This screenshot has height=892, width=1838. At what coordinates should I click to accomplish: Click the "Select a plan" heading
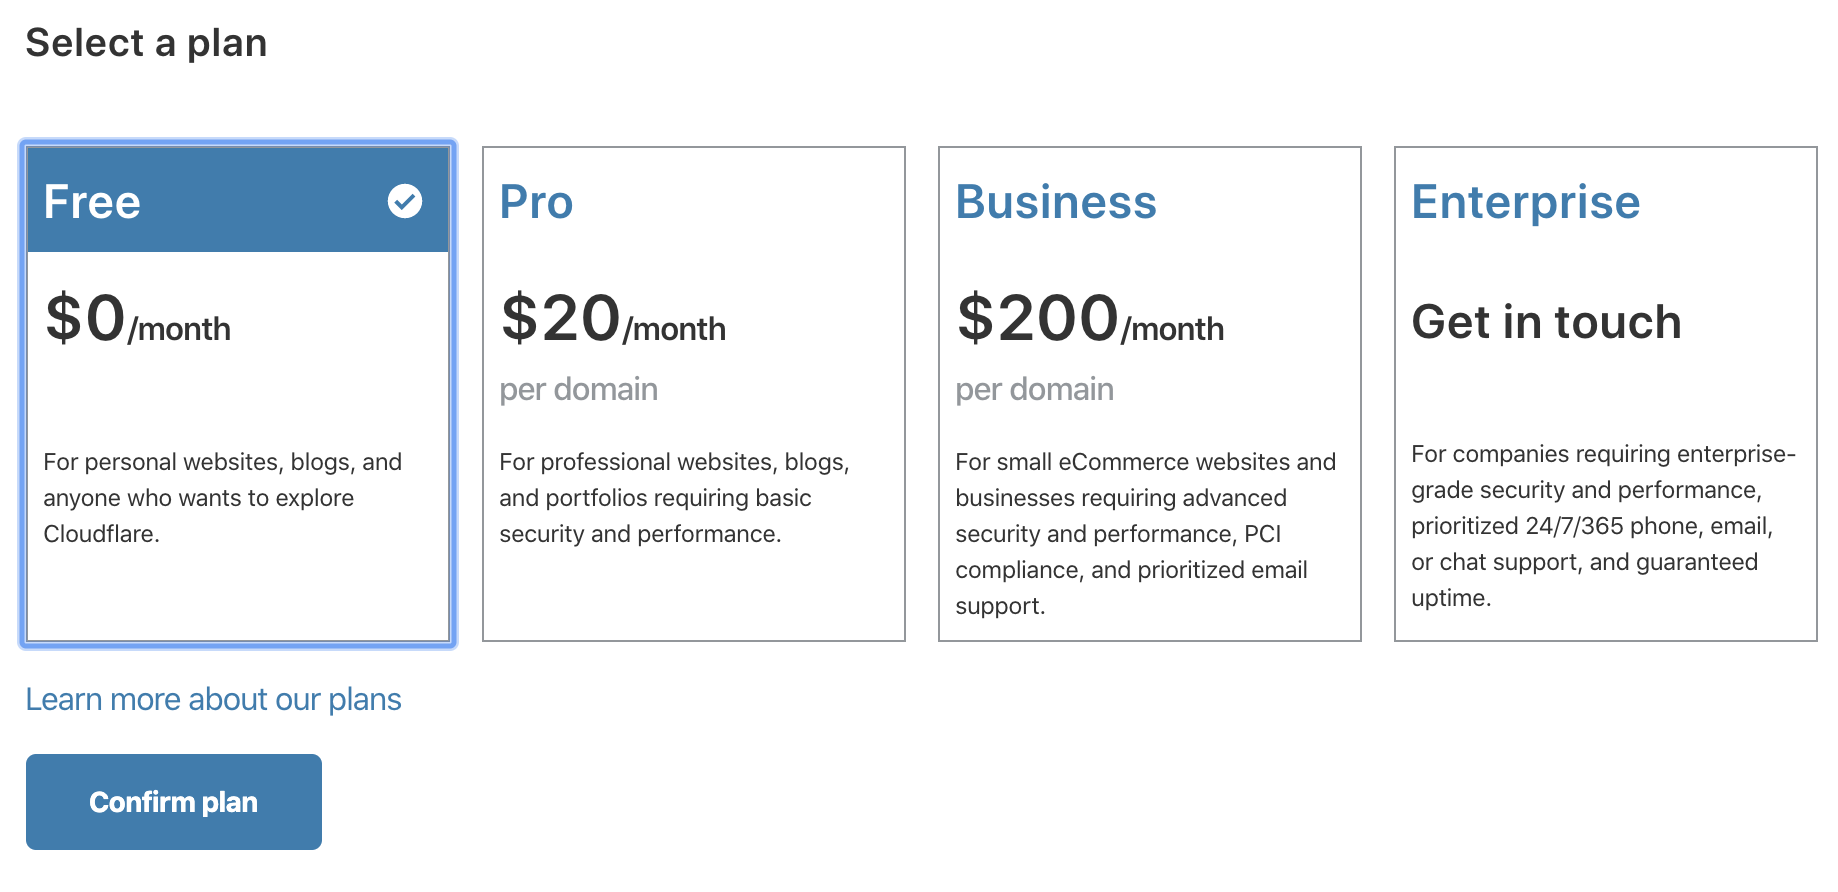(146, 43)
